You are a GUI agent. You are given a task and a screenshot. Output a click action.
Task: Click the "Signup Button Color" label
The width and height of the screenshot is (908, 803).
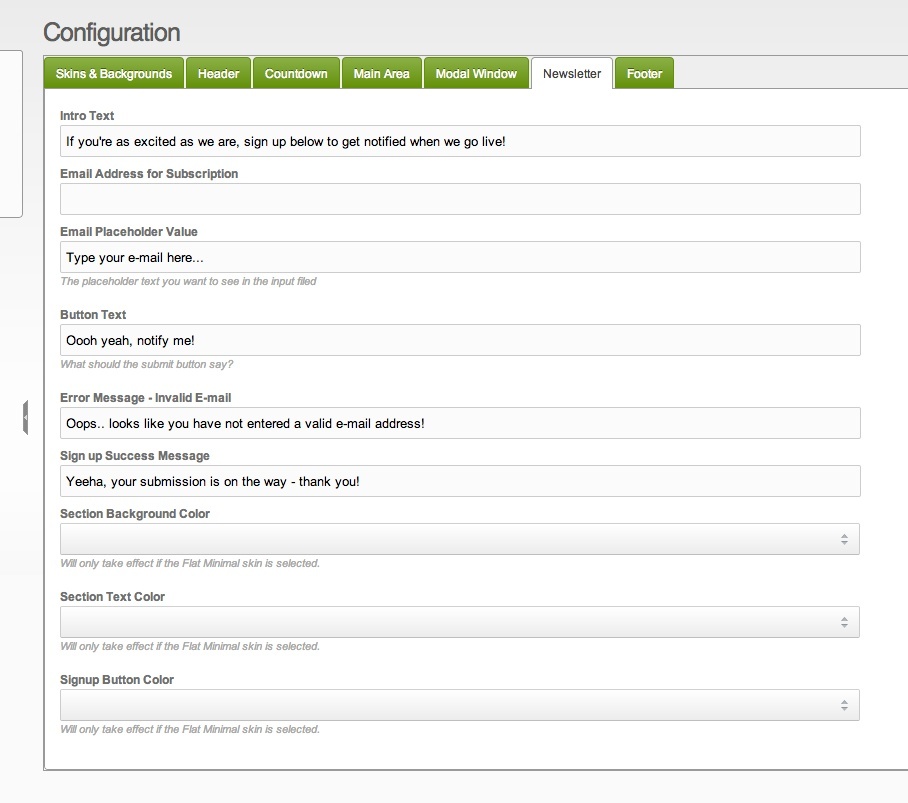(x=117, y=680)
